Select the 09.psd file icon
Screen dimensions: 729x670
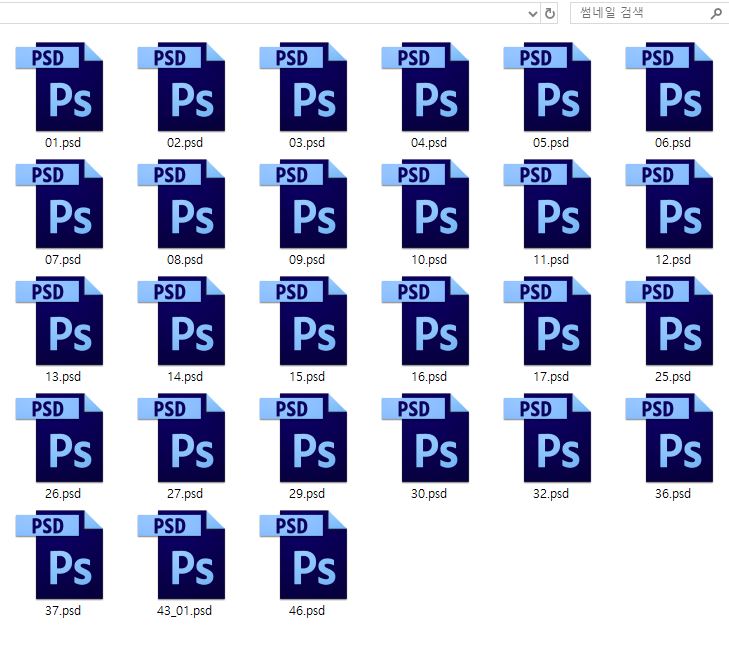(303, 204)
